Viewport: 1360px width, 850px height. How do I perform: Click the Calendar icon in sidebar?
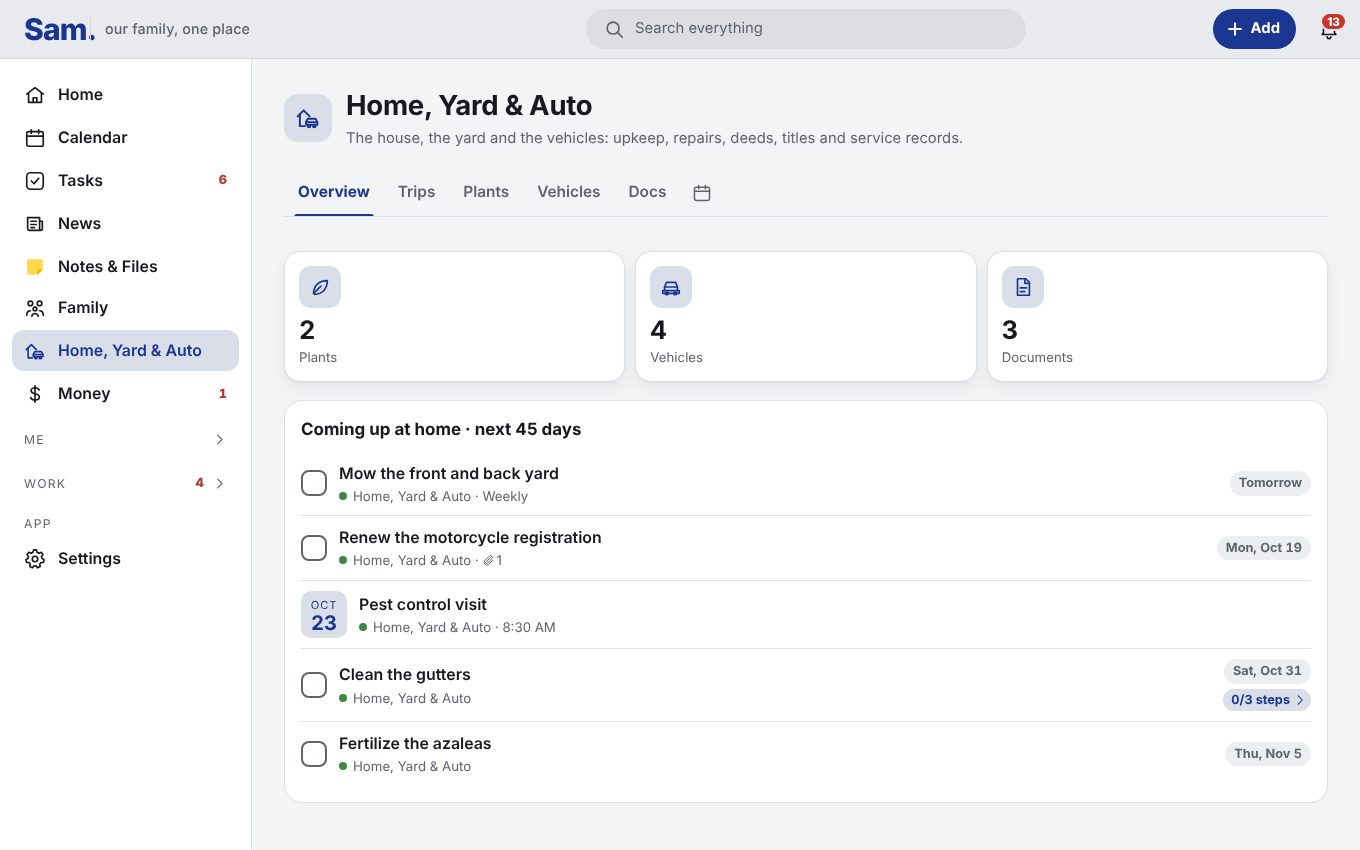pyautogui.click(x=35, y=138)
